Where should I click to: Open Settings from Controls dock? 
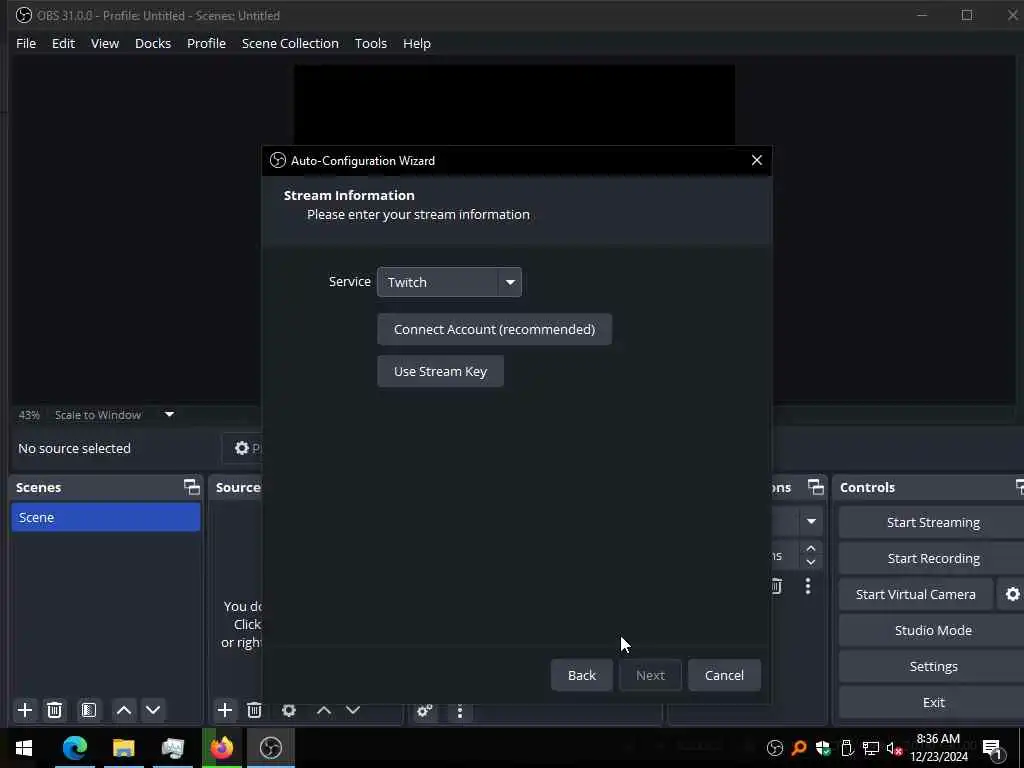point(933,666)
